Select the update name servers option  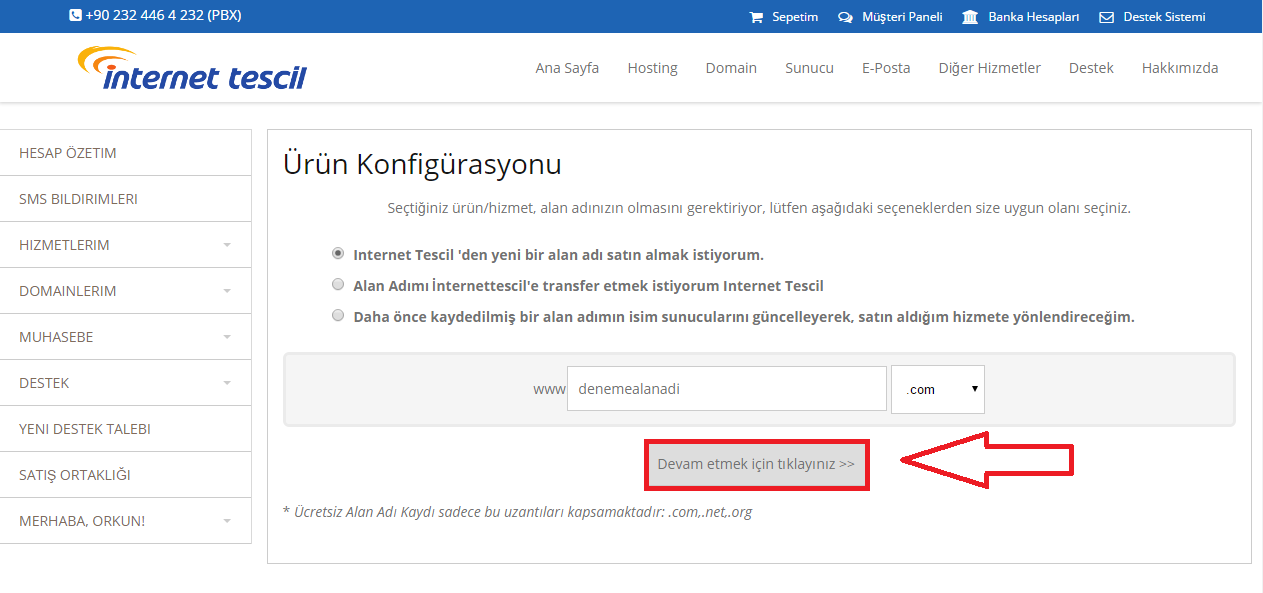point(338,316)
